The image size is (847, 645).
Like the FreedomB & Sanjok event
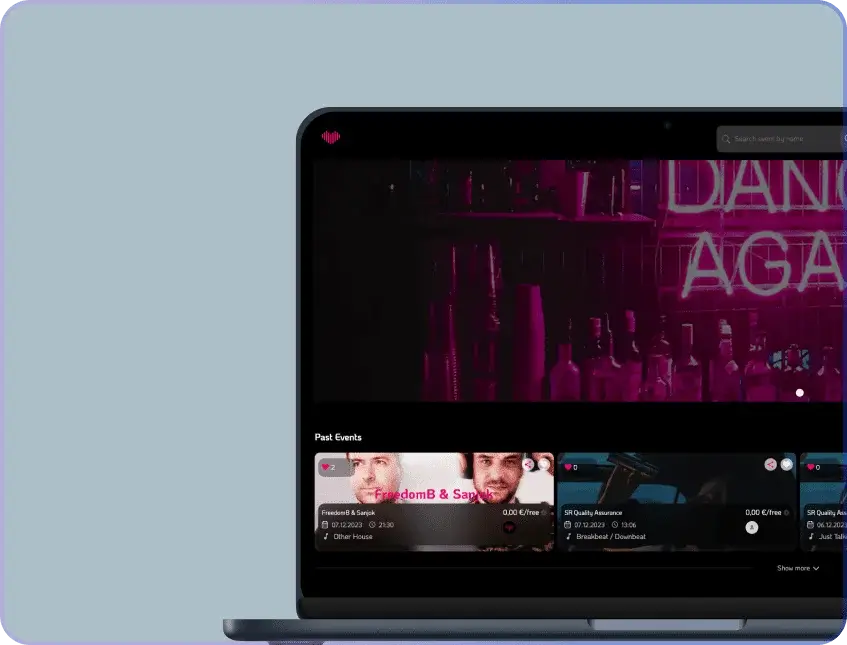(326, 467)
